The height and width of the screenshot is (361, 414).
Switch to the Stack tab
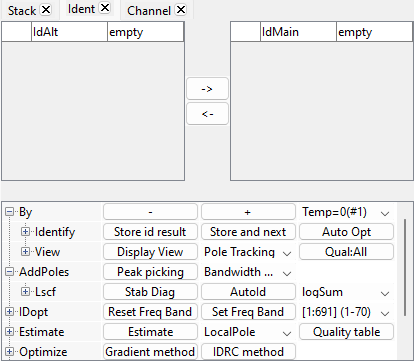coord(22,10)
